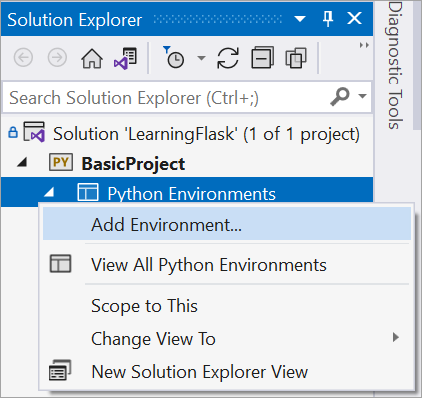Select the BasicProject project
This screenshot has width=422, height=398.
[x=133, y=164]
